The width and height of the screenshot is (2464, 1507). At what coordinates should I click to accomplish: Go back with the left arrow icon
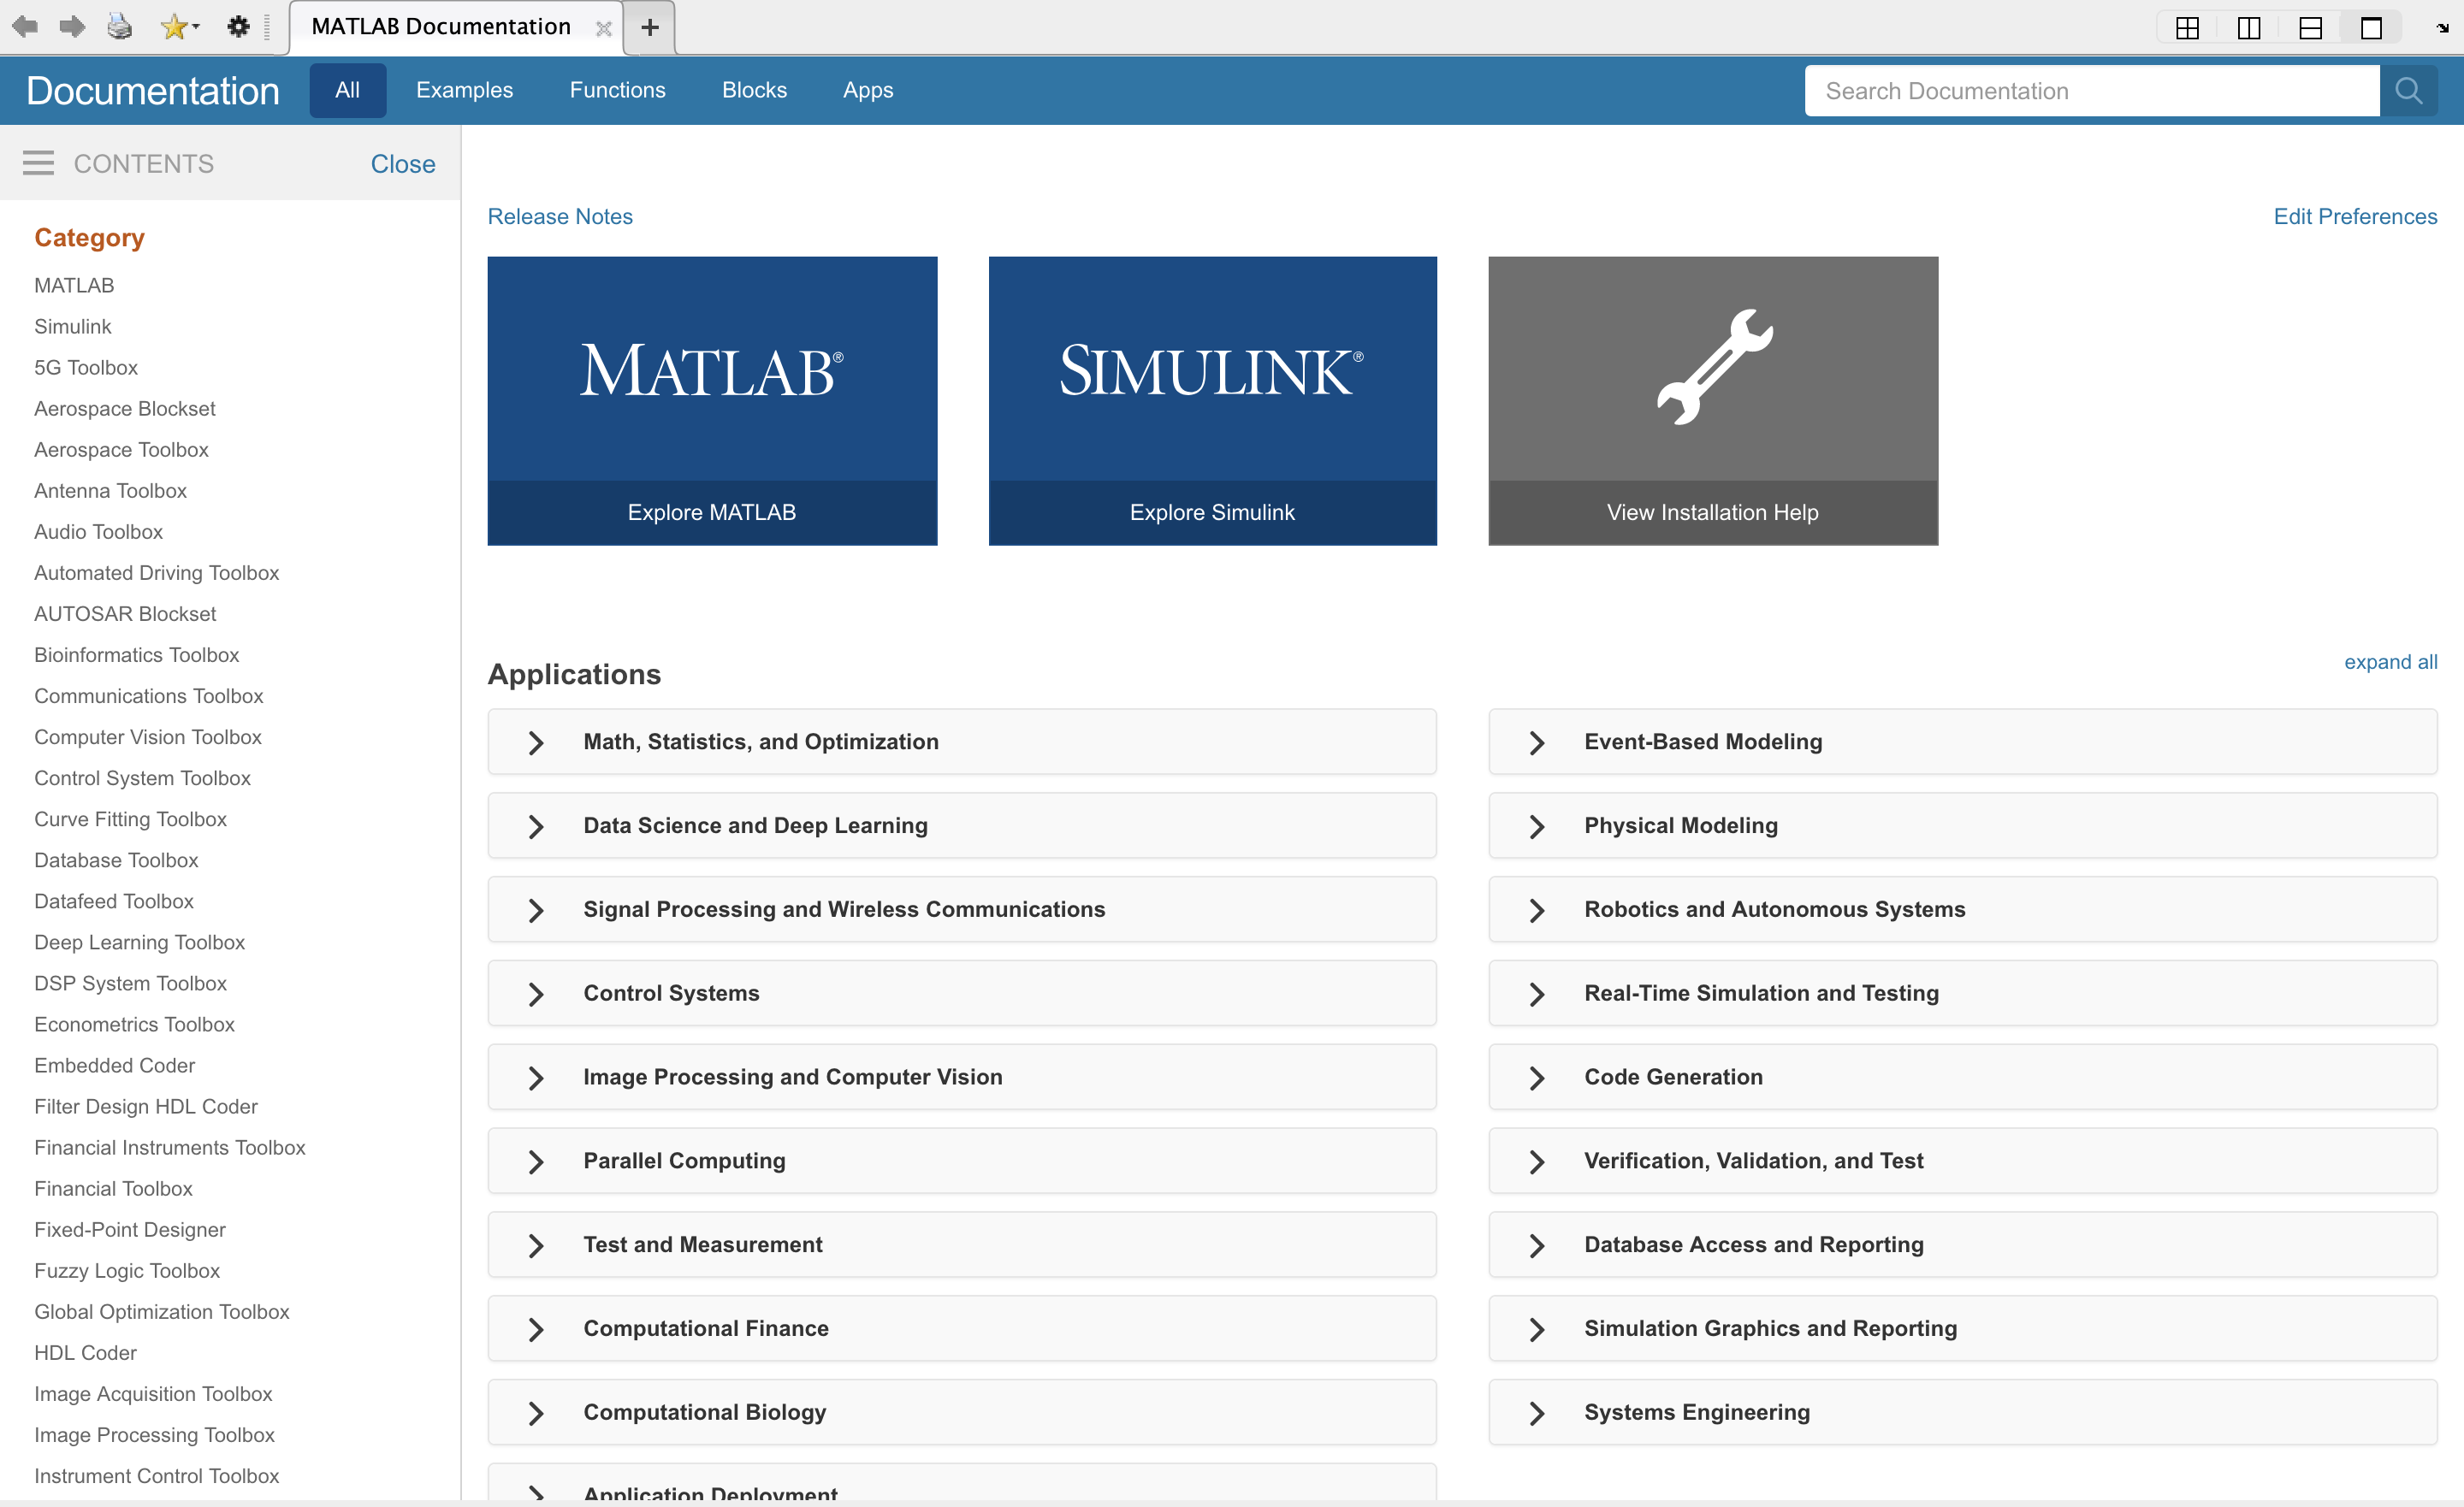25,26
